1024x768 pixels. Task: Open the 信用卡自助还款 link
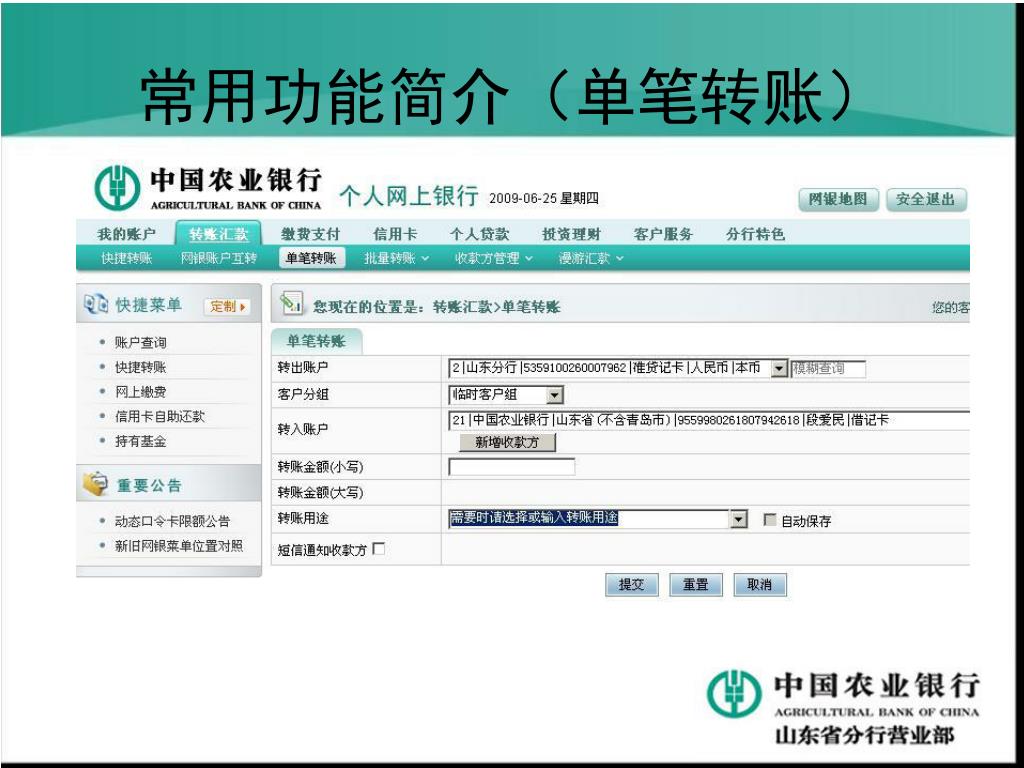pyautogui.click(x=160, y=416)
